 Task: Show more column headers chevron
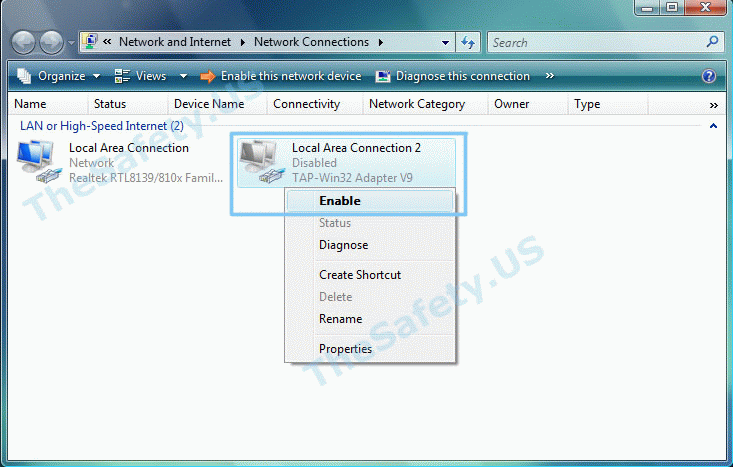(713, 106)
